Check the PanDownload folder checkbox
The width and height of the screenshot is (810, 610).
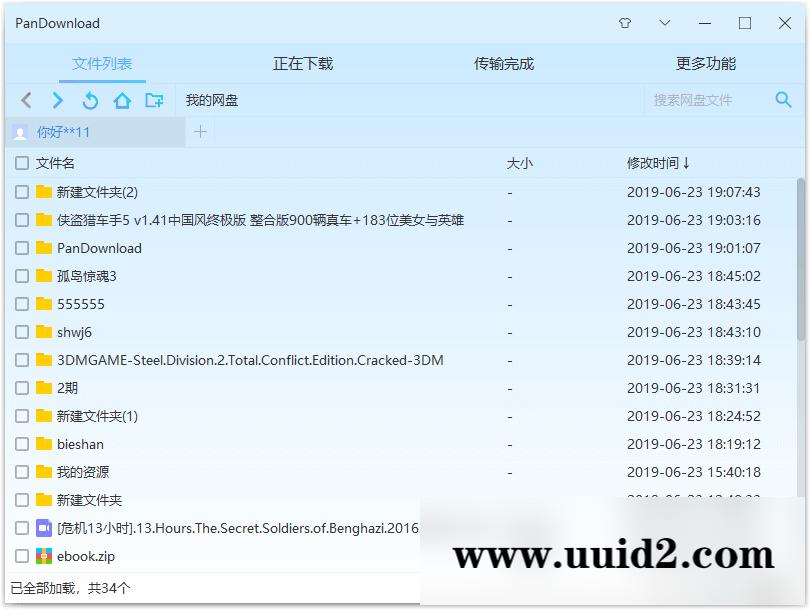[x=22, y=248]
